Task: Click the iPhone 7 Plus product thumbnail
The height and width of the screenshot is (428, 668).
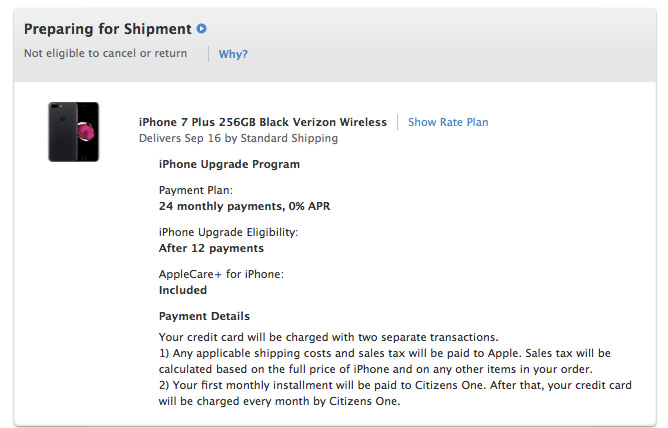Action: tap(74, 131)
